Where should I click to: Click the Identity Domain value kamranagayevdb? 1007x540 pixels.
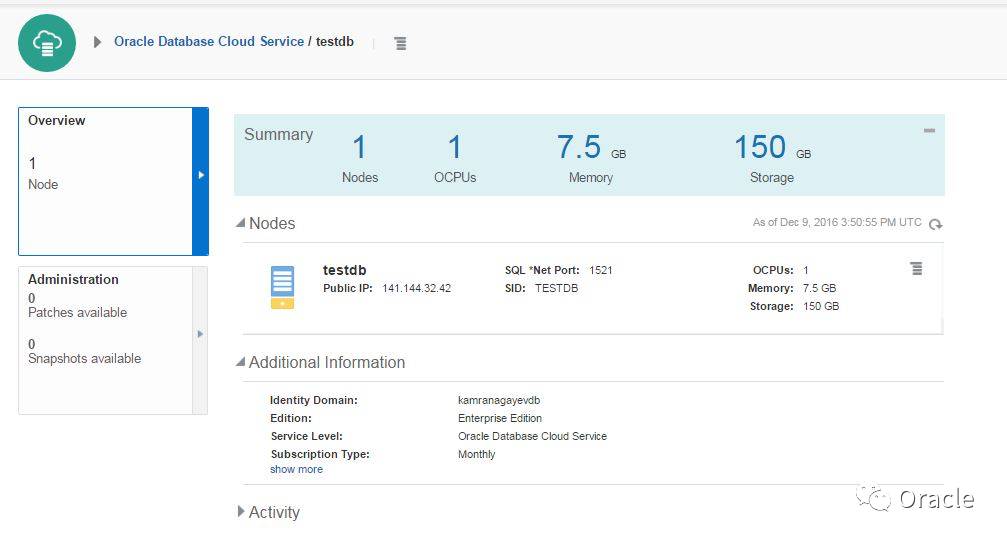click(499, 400)
